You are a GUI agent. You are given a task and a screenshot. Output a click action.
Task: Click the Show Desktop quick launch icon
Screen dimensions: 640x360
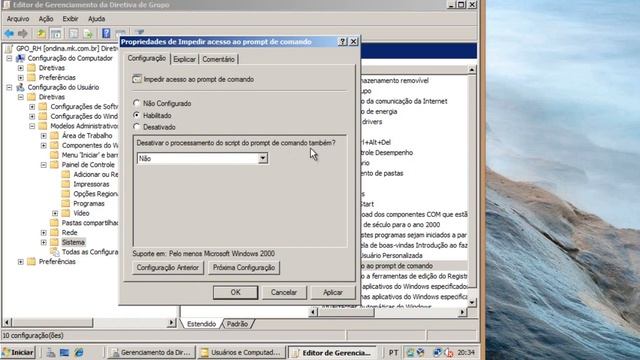click(x=64, y=353)
